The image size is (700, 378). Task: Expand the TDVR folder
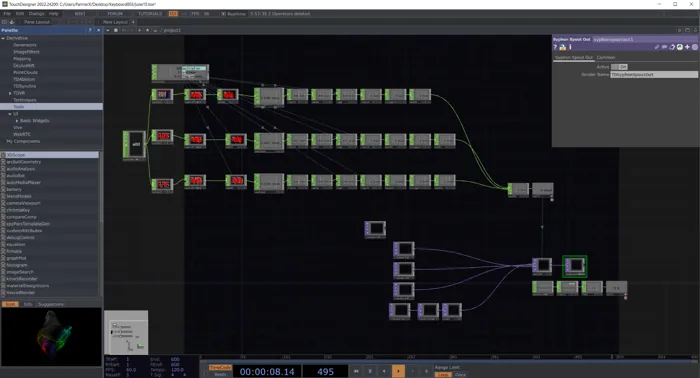[x=10, y=93]
